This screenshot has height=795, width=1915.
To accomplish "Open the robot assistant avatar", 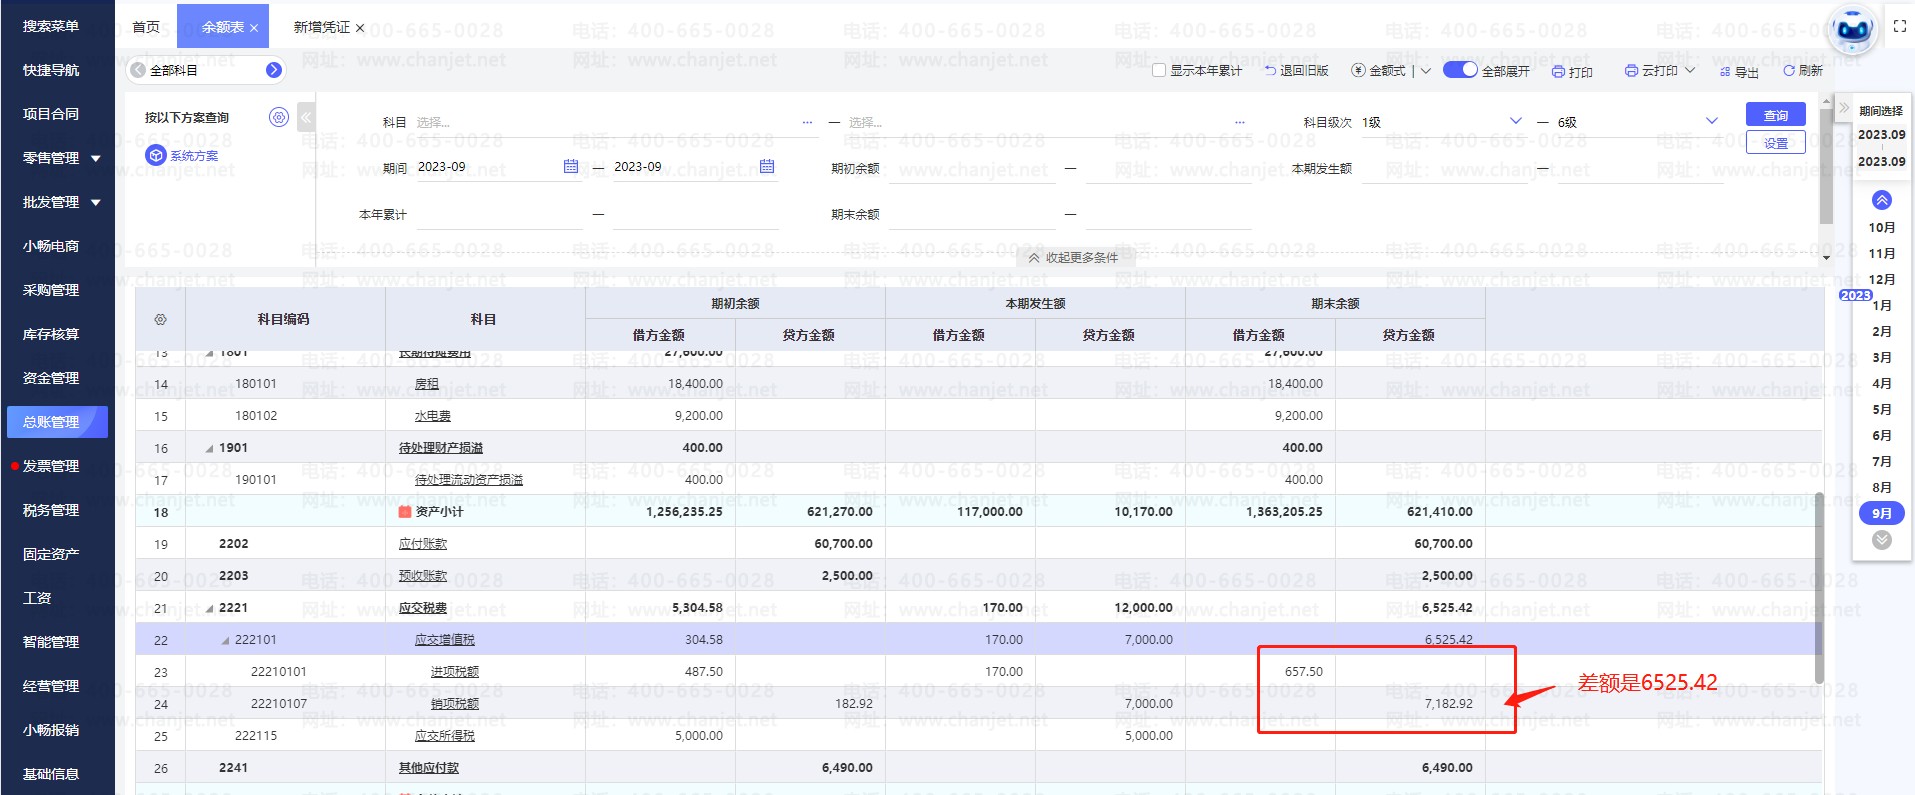I will (x=1853, y=31).
